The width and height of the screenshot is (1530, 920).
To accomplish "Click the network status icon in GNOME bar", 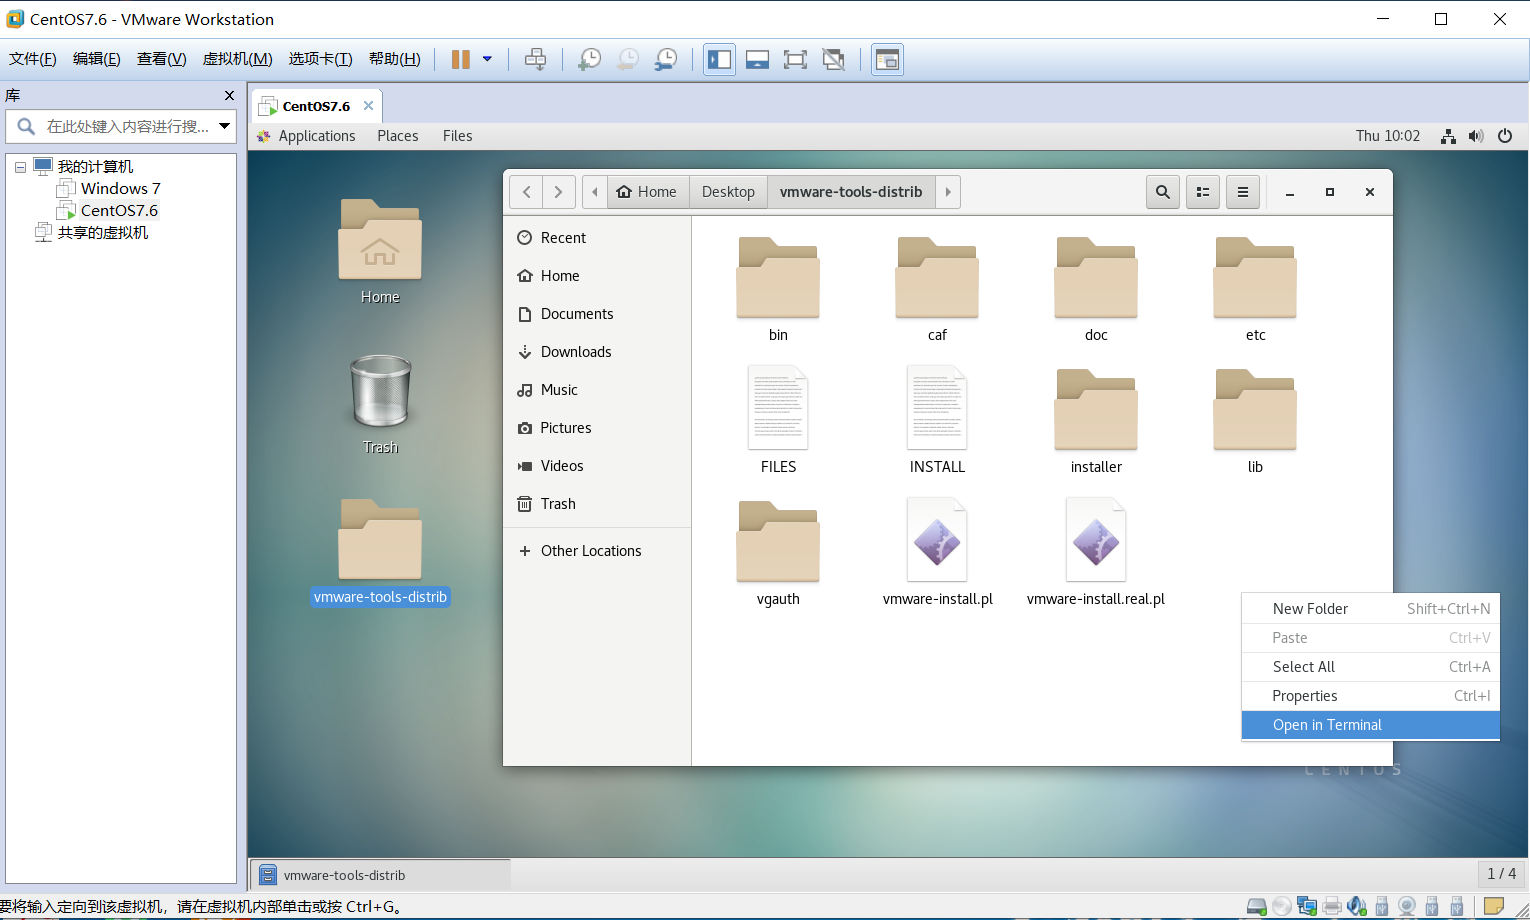I will [x=1448, y=136].
